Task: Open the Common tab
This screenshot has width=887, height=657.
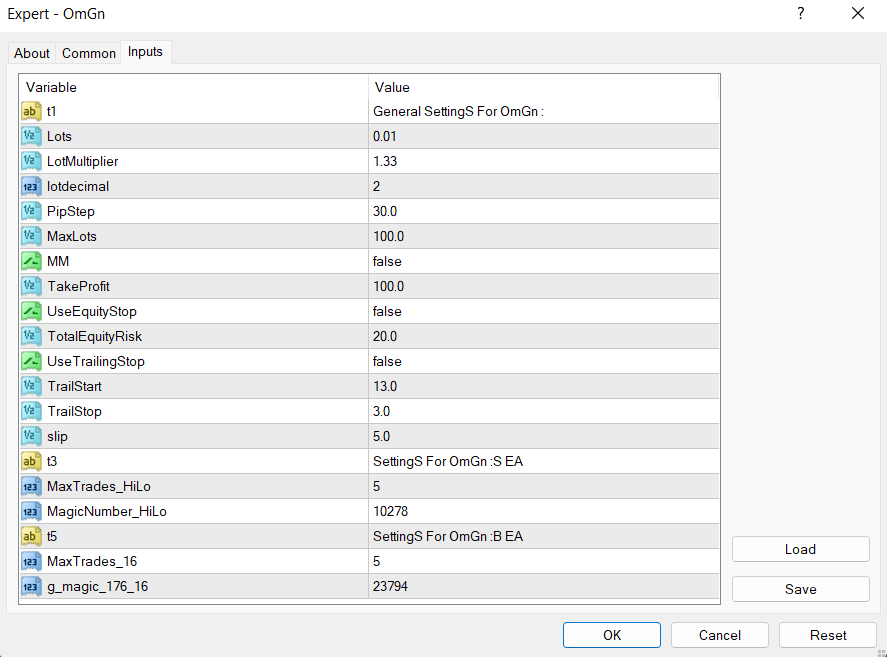Action: tap(89, 53)
